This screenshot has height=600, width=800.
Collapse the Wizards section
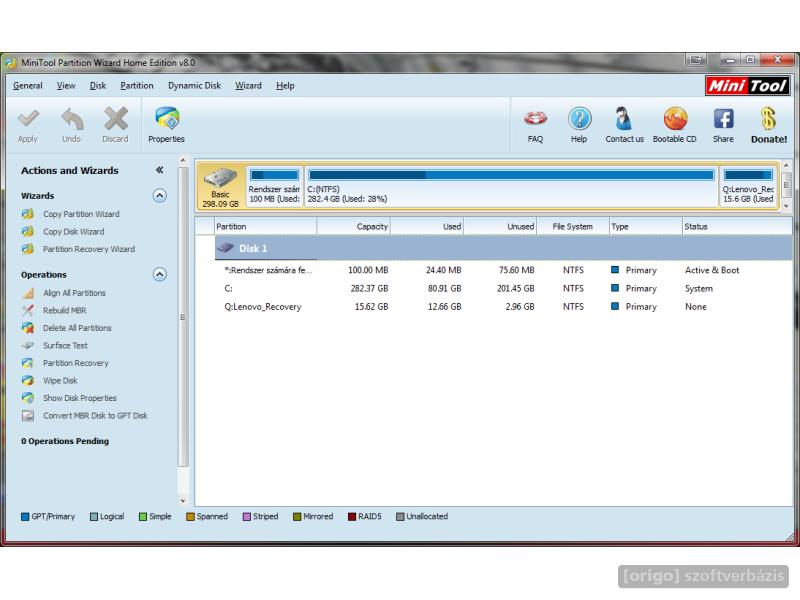160,196
